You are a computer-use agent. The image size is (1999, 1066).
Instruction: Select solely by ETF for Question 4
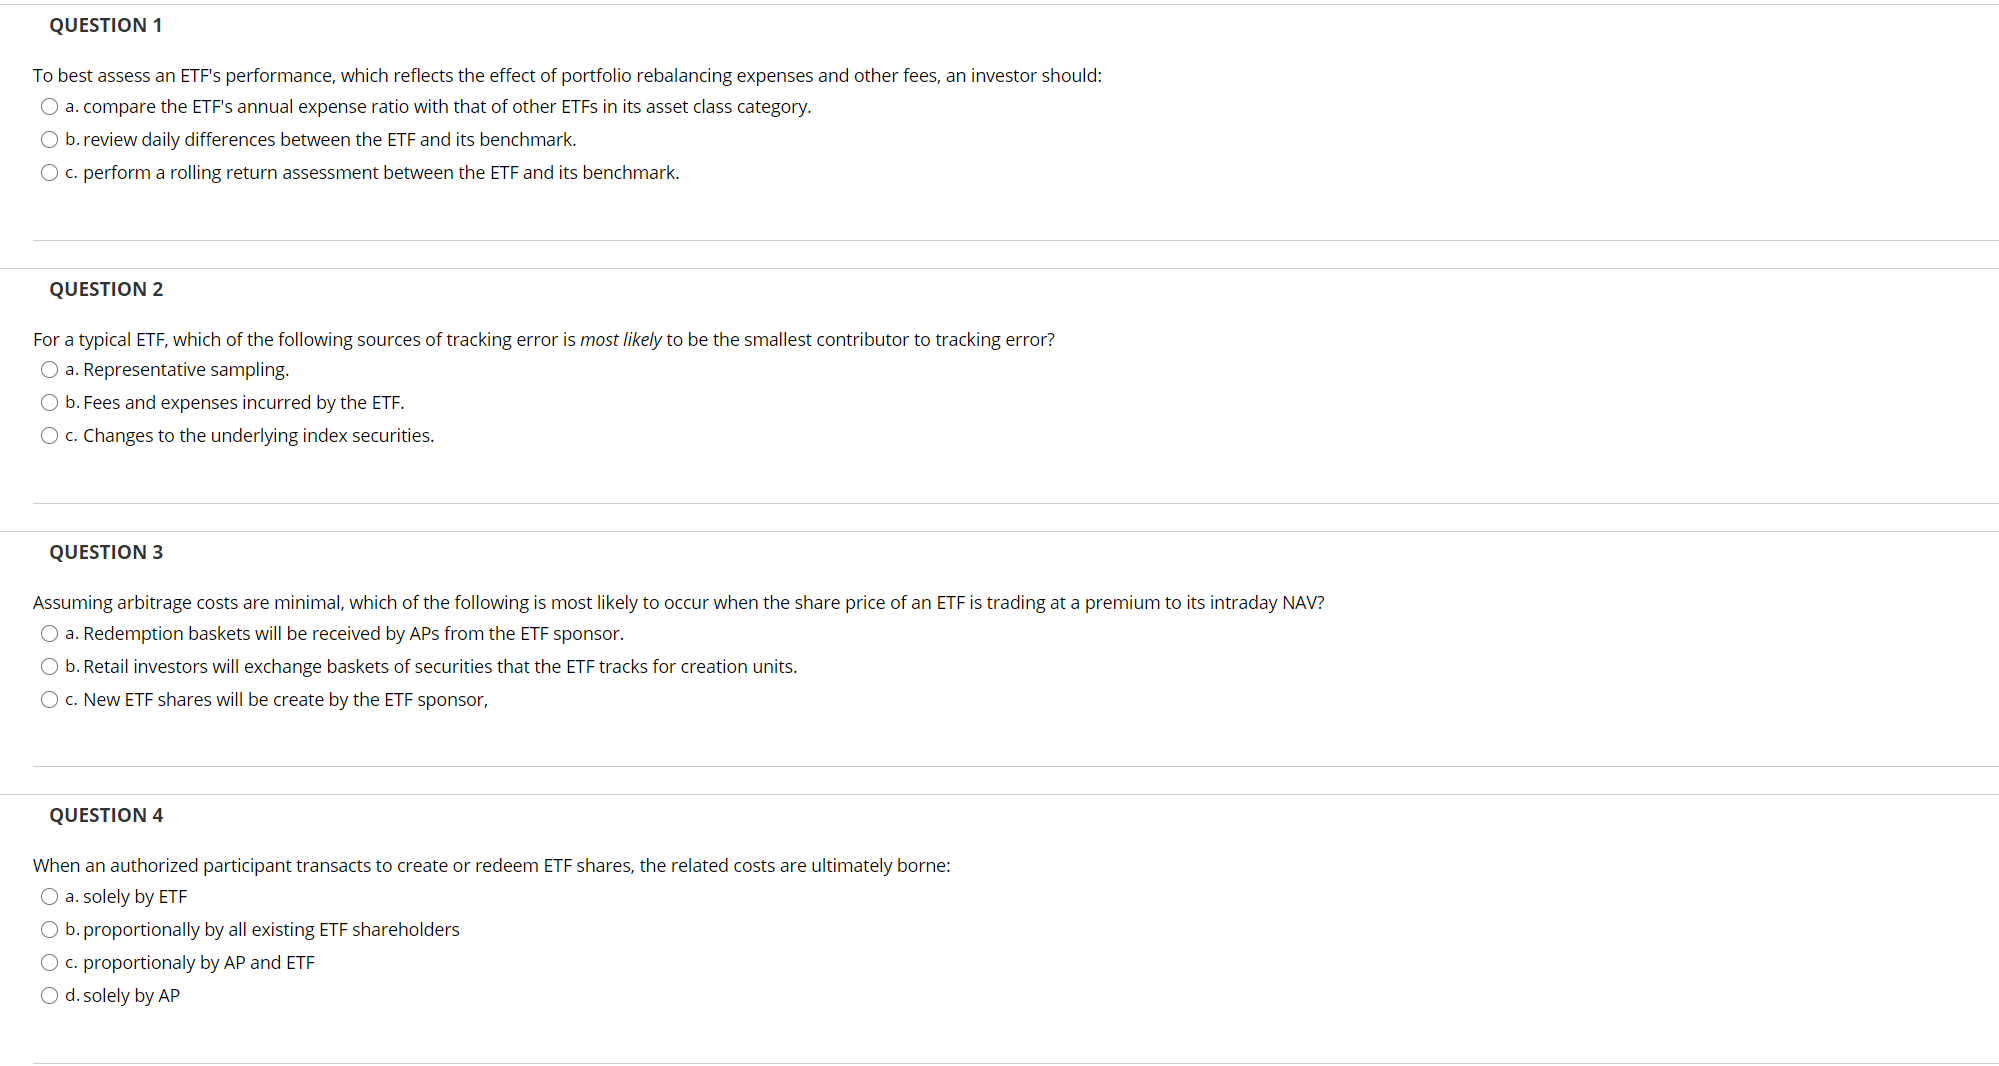[49, 896]
